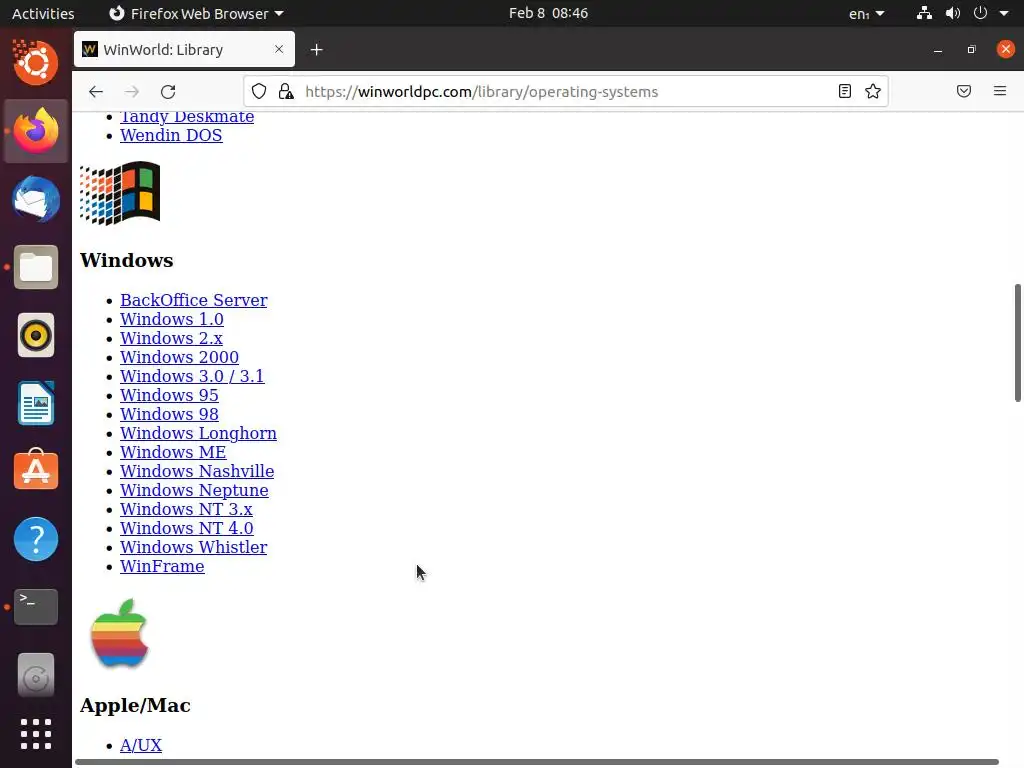1024x768 pixels.
Task: Go back with the browser back arrow
Action: pyautogui.click(x=96, y=91)
